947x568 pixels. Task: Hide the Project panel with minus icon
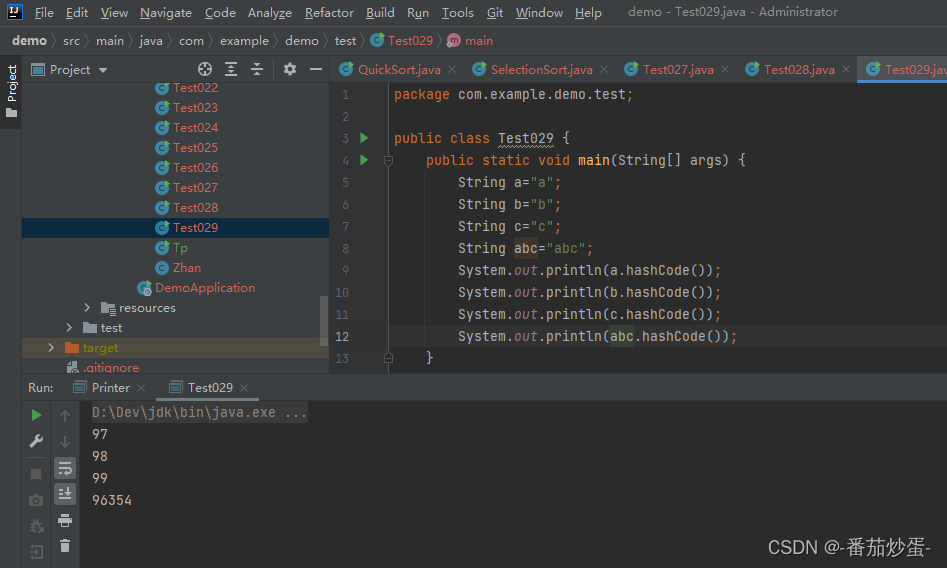(x=316, y=69)
